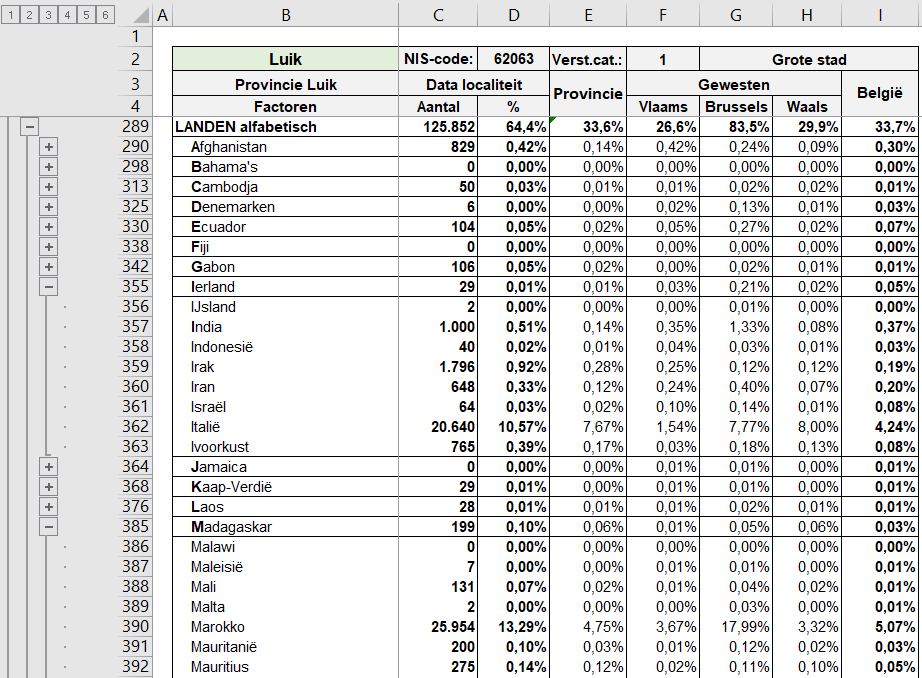Click the Indonesië cell

coord(285,347)
